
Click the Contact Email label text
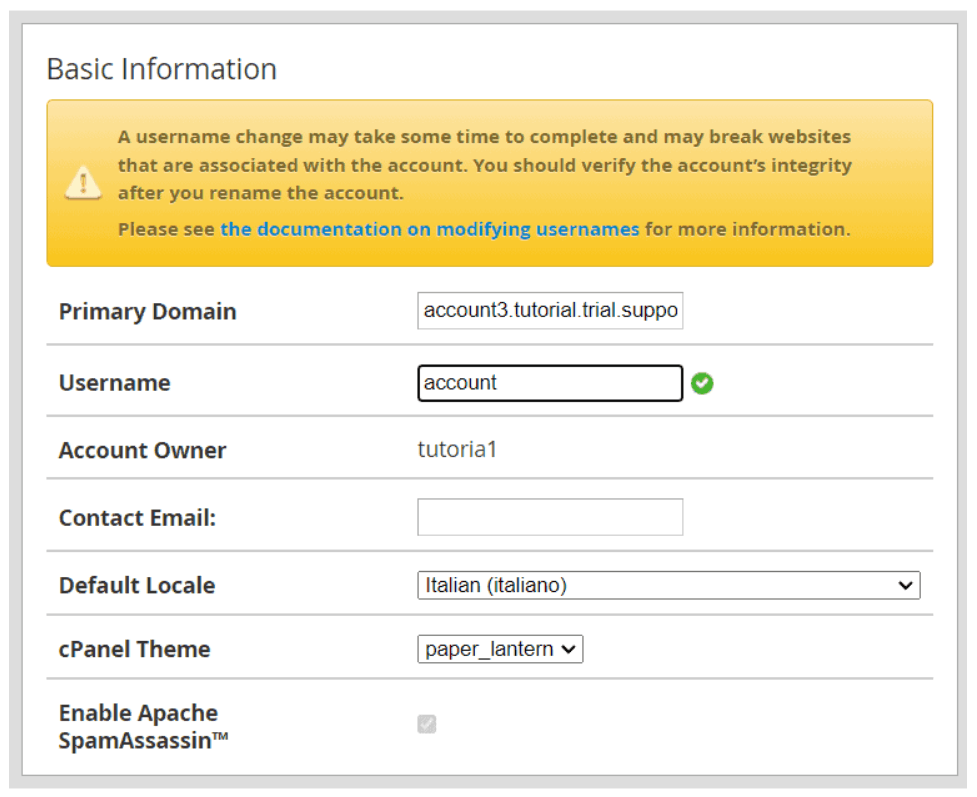tap(137, 518)
